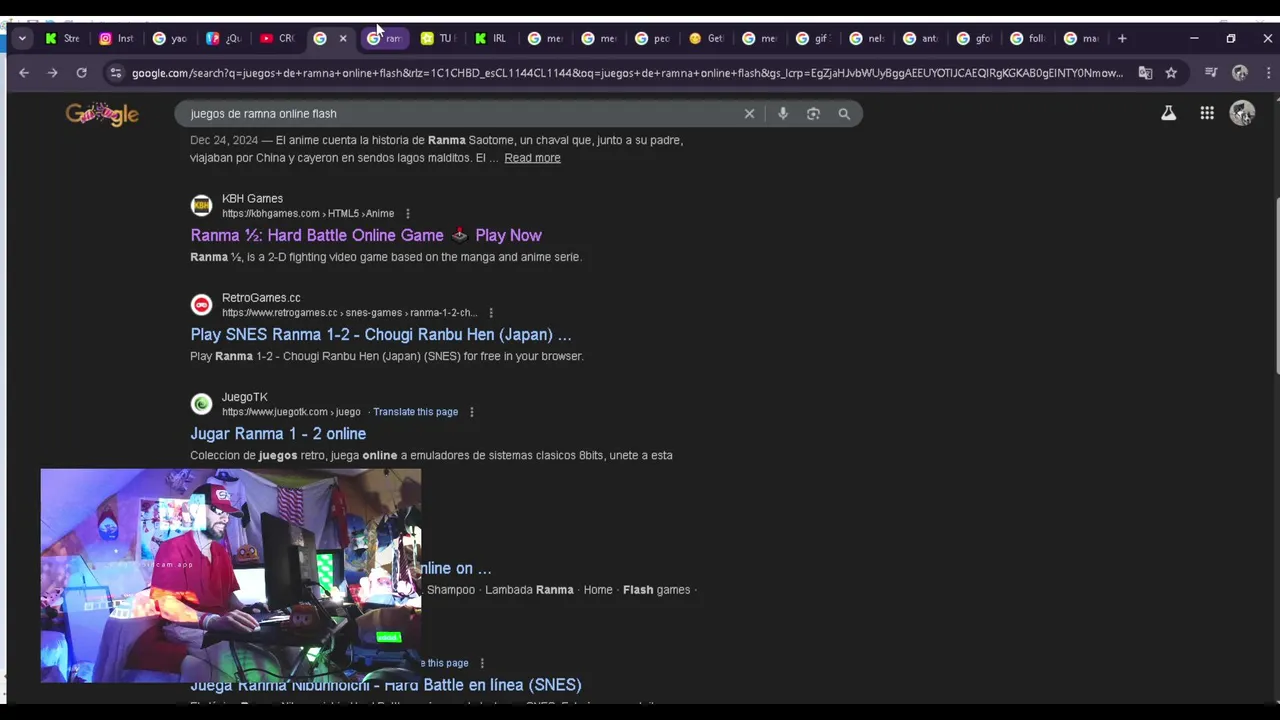Switch to the 'ma' Google tab
The image size is (1280, 720).
1081,38
